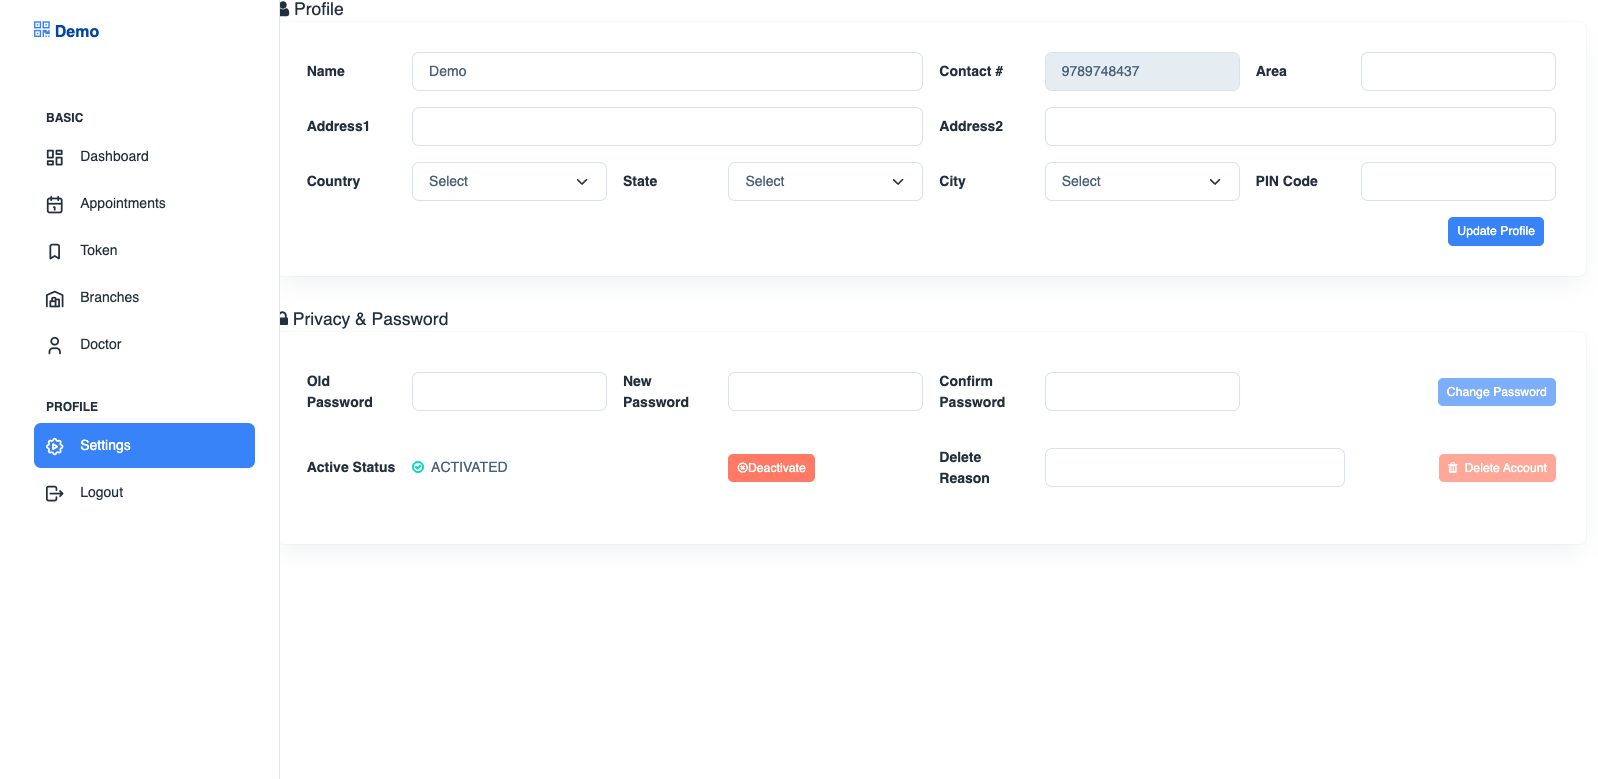Click the Settings gear icon

55,446
